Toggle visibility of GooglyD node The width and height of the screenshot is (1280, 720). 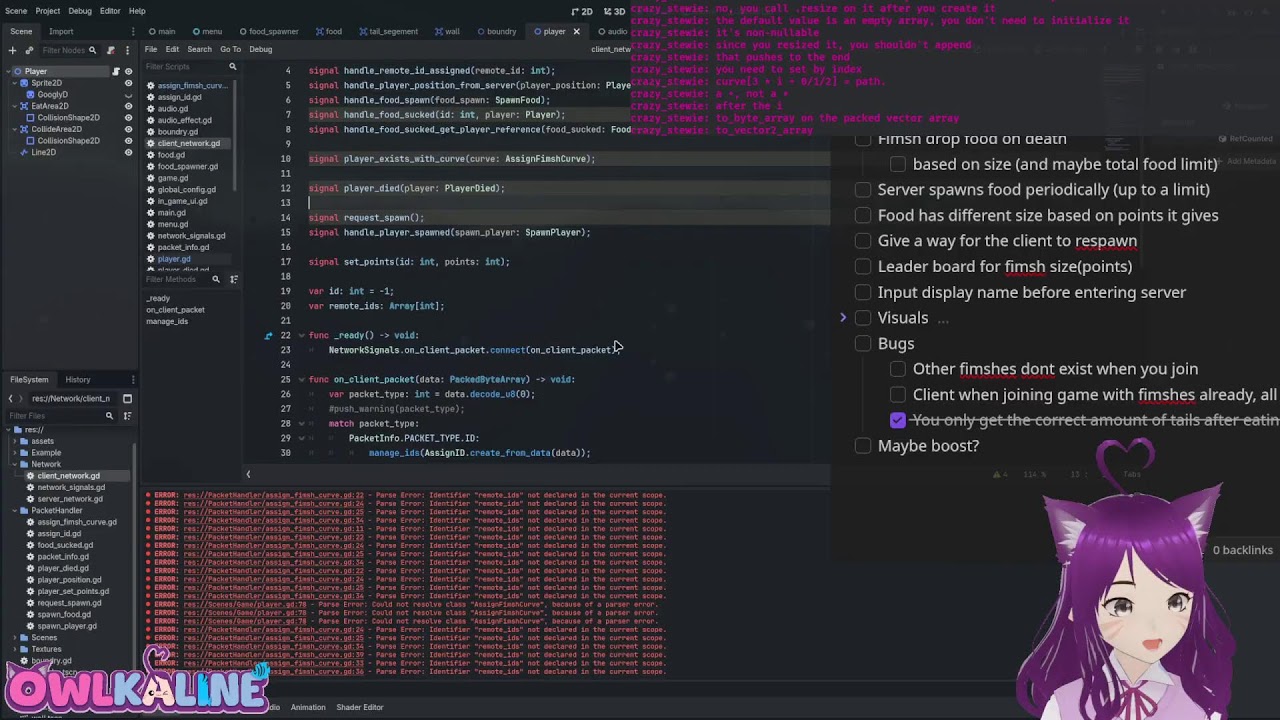pos(128,95)
